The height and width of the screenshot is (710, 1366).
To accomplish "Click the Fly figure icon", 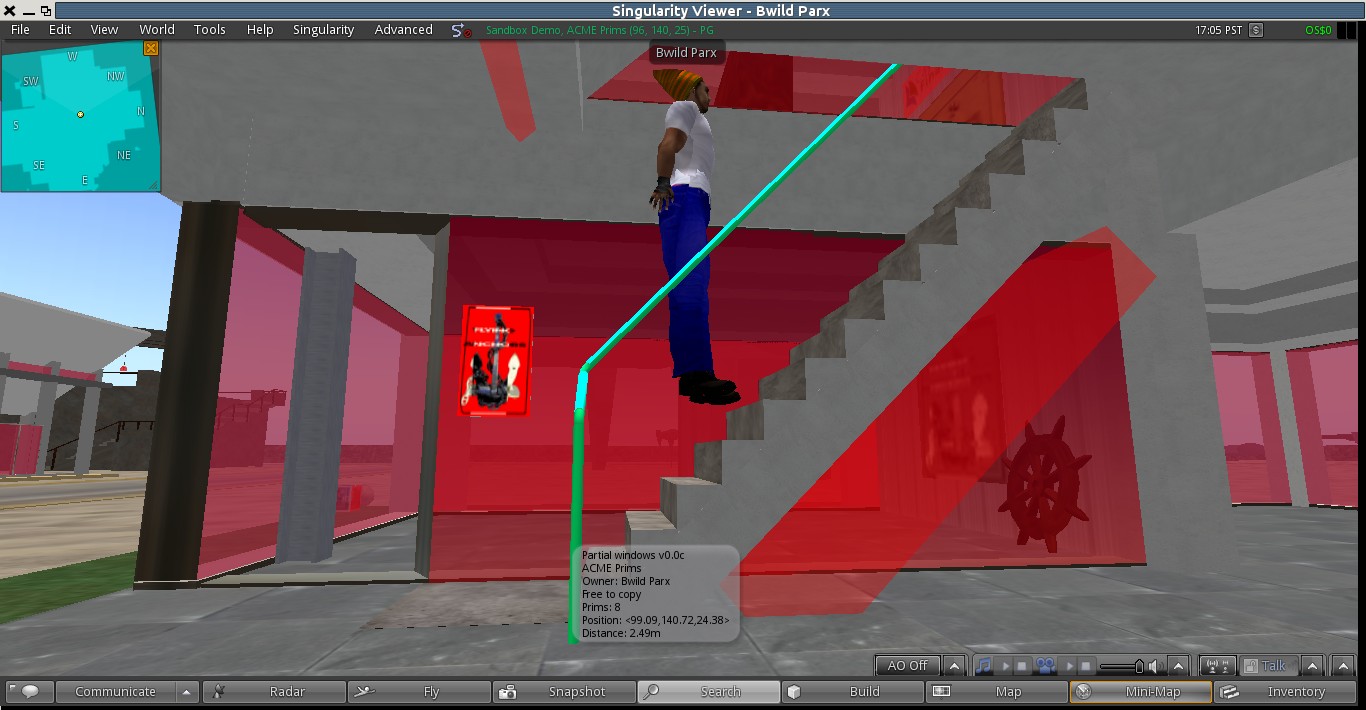I will click(365, 691).
